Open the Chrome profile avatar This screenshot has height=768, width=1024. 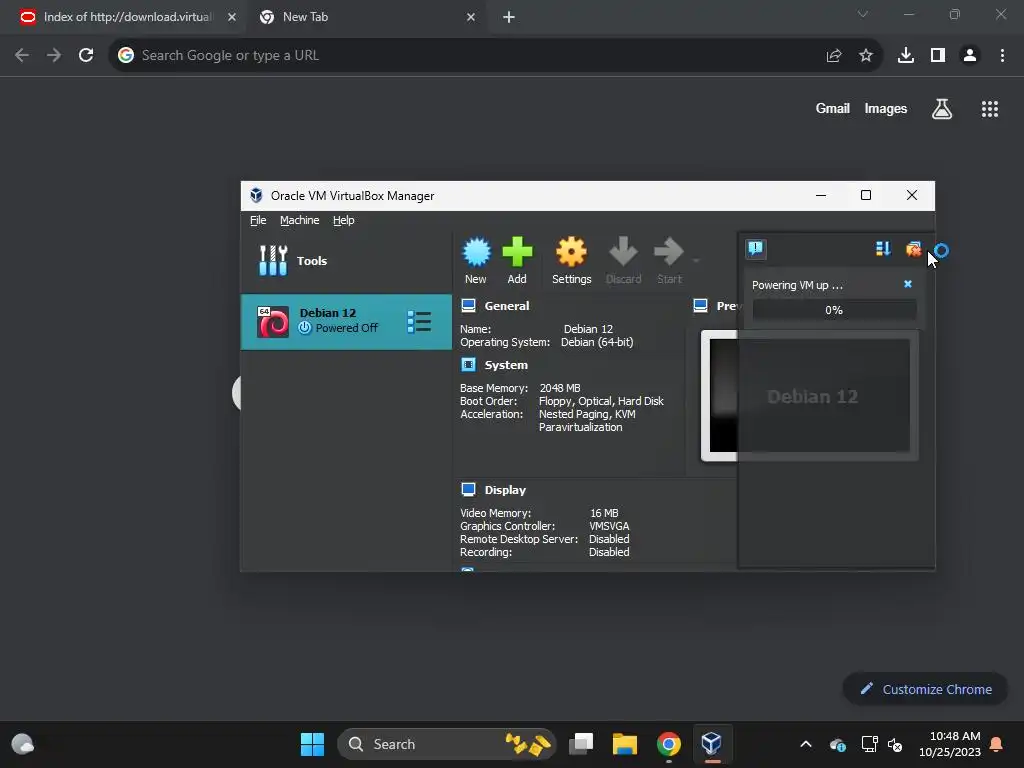coord(970,56)
